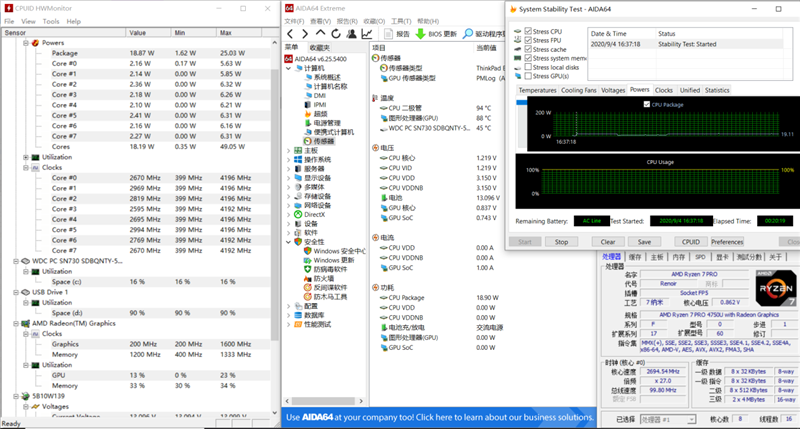Toggle the Stress CPU checkbox

coord(528,31)
